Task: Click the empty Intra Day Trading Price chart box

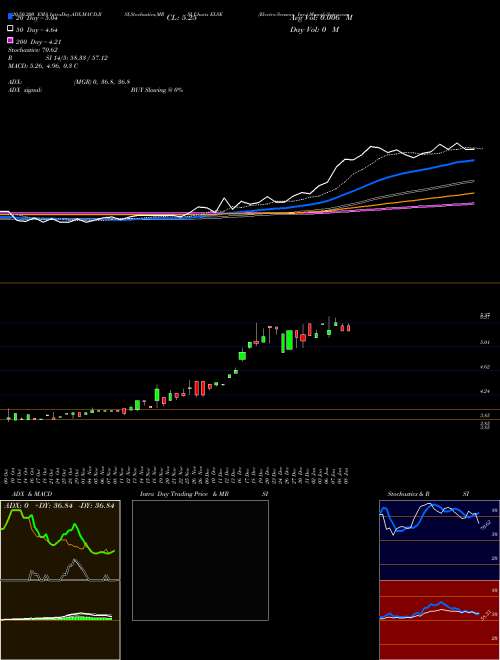Action: click(x=200, y=560)
